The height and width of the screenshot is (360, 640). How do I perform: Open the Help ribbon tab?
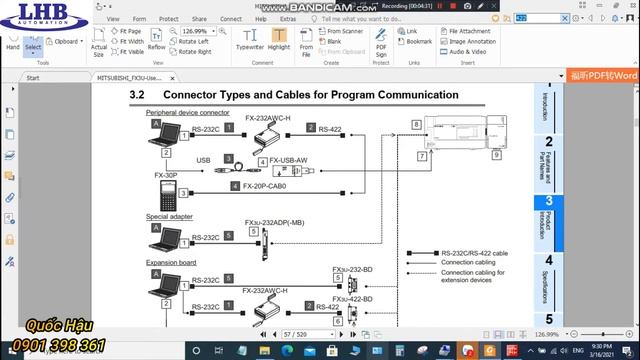point(261,19)
